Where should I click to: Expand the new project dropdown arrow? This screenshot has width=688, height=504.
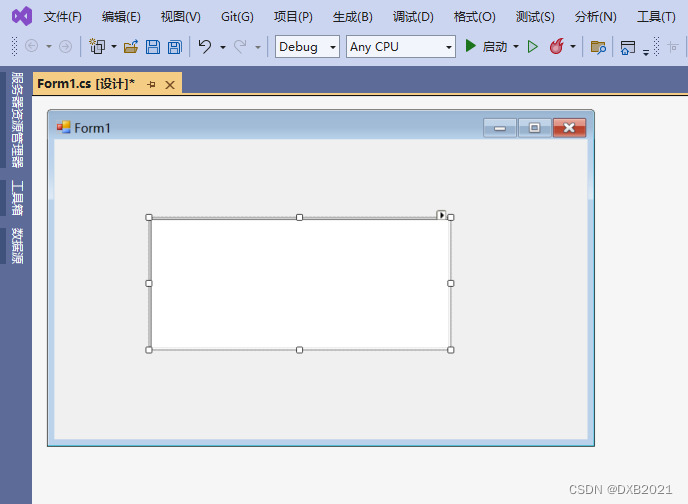[x=114, y=46]
